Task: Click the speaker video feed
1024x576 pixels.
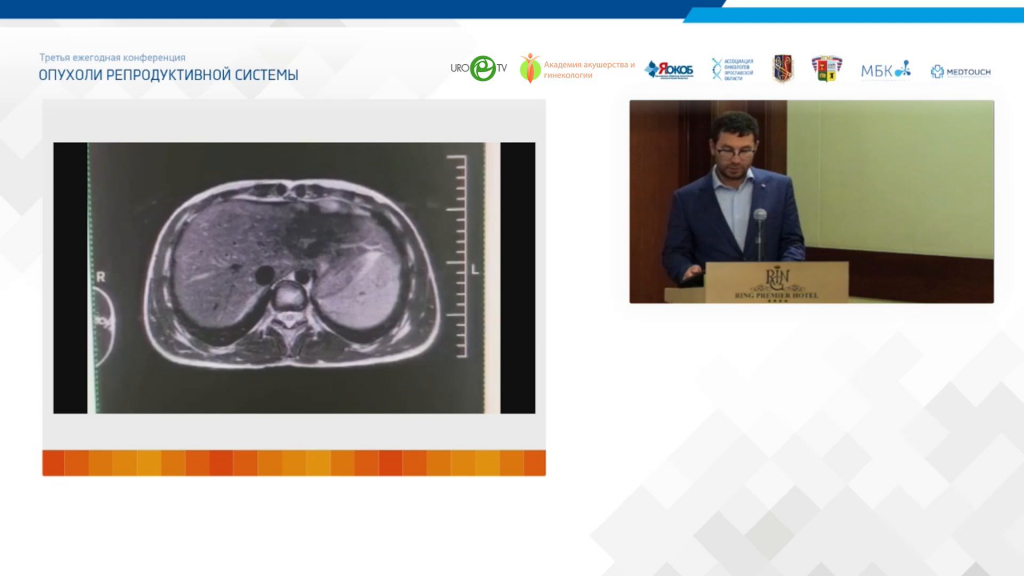Action: pos(811,201)
